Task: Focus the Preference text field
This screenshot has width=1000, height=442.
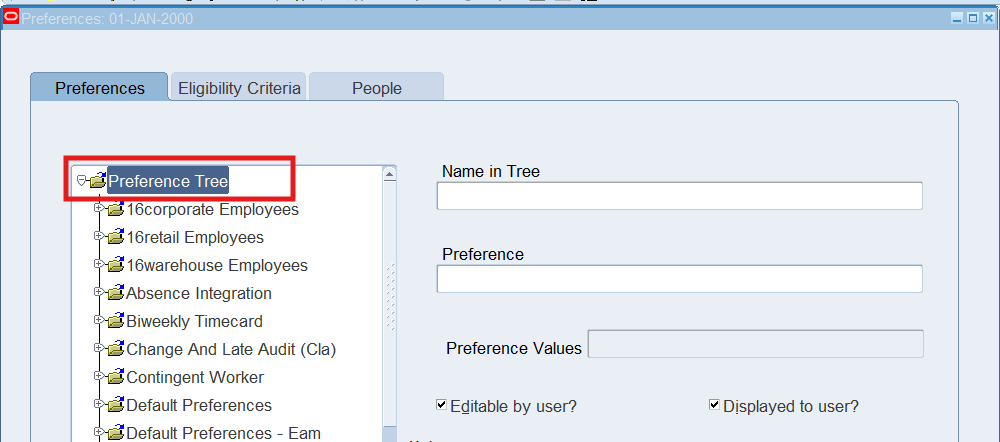Action: point(679,279)
